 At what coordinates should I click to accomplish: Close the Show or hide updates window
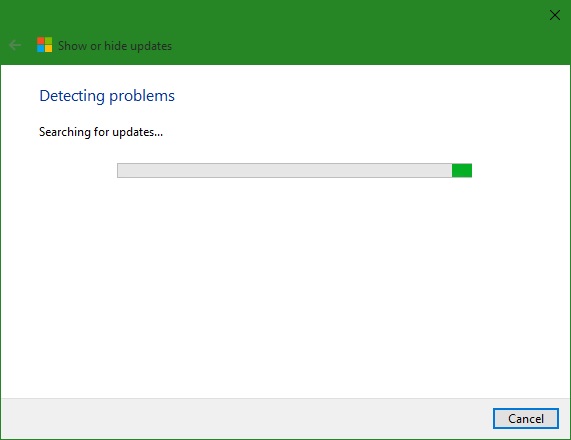pyautogui.click(x=555, y=15)
